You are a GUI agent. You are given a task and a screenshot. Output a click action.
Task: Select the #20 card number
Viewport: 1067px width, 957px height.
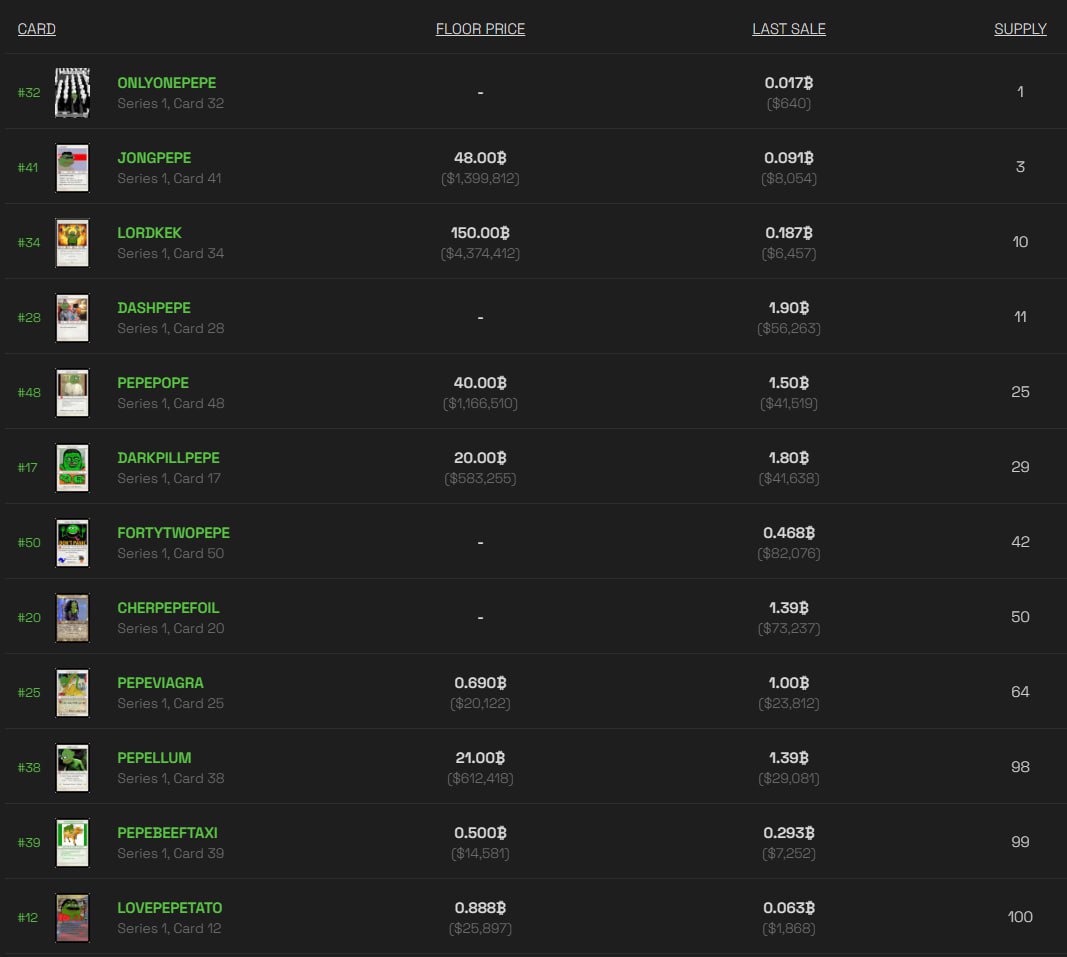tap(29, 617)
